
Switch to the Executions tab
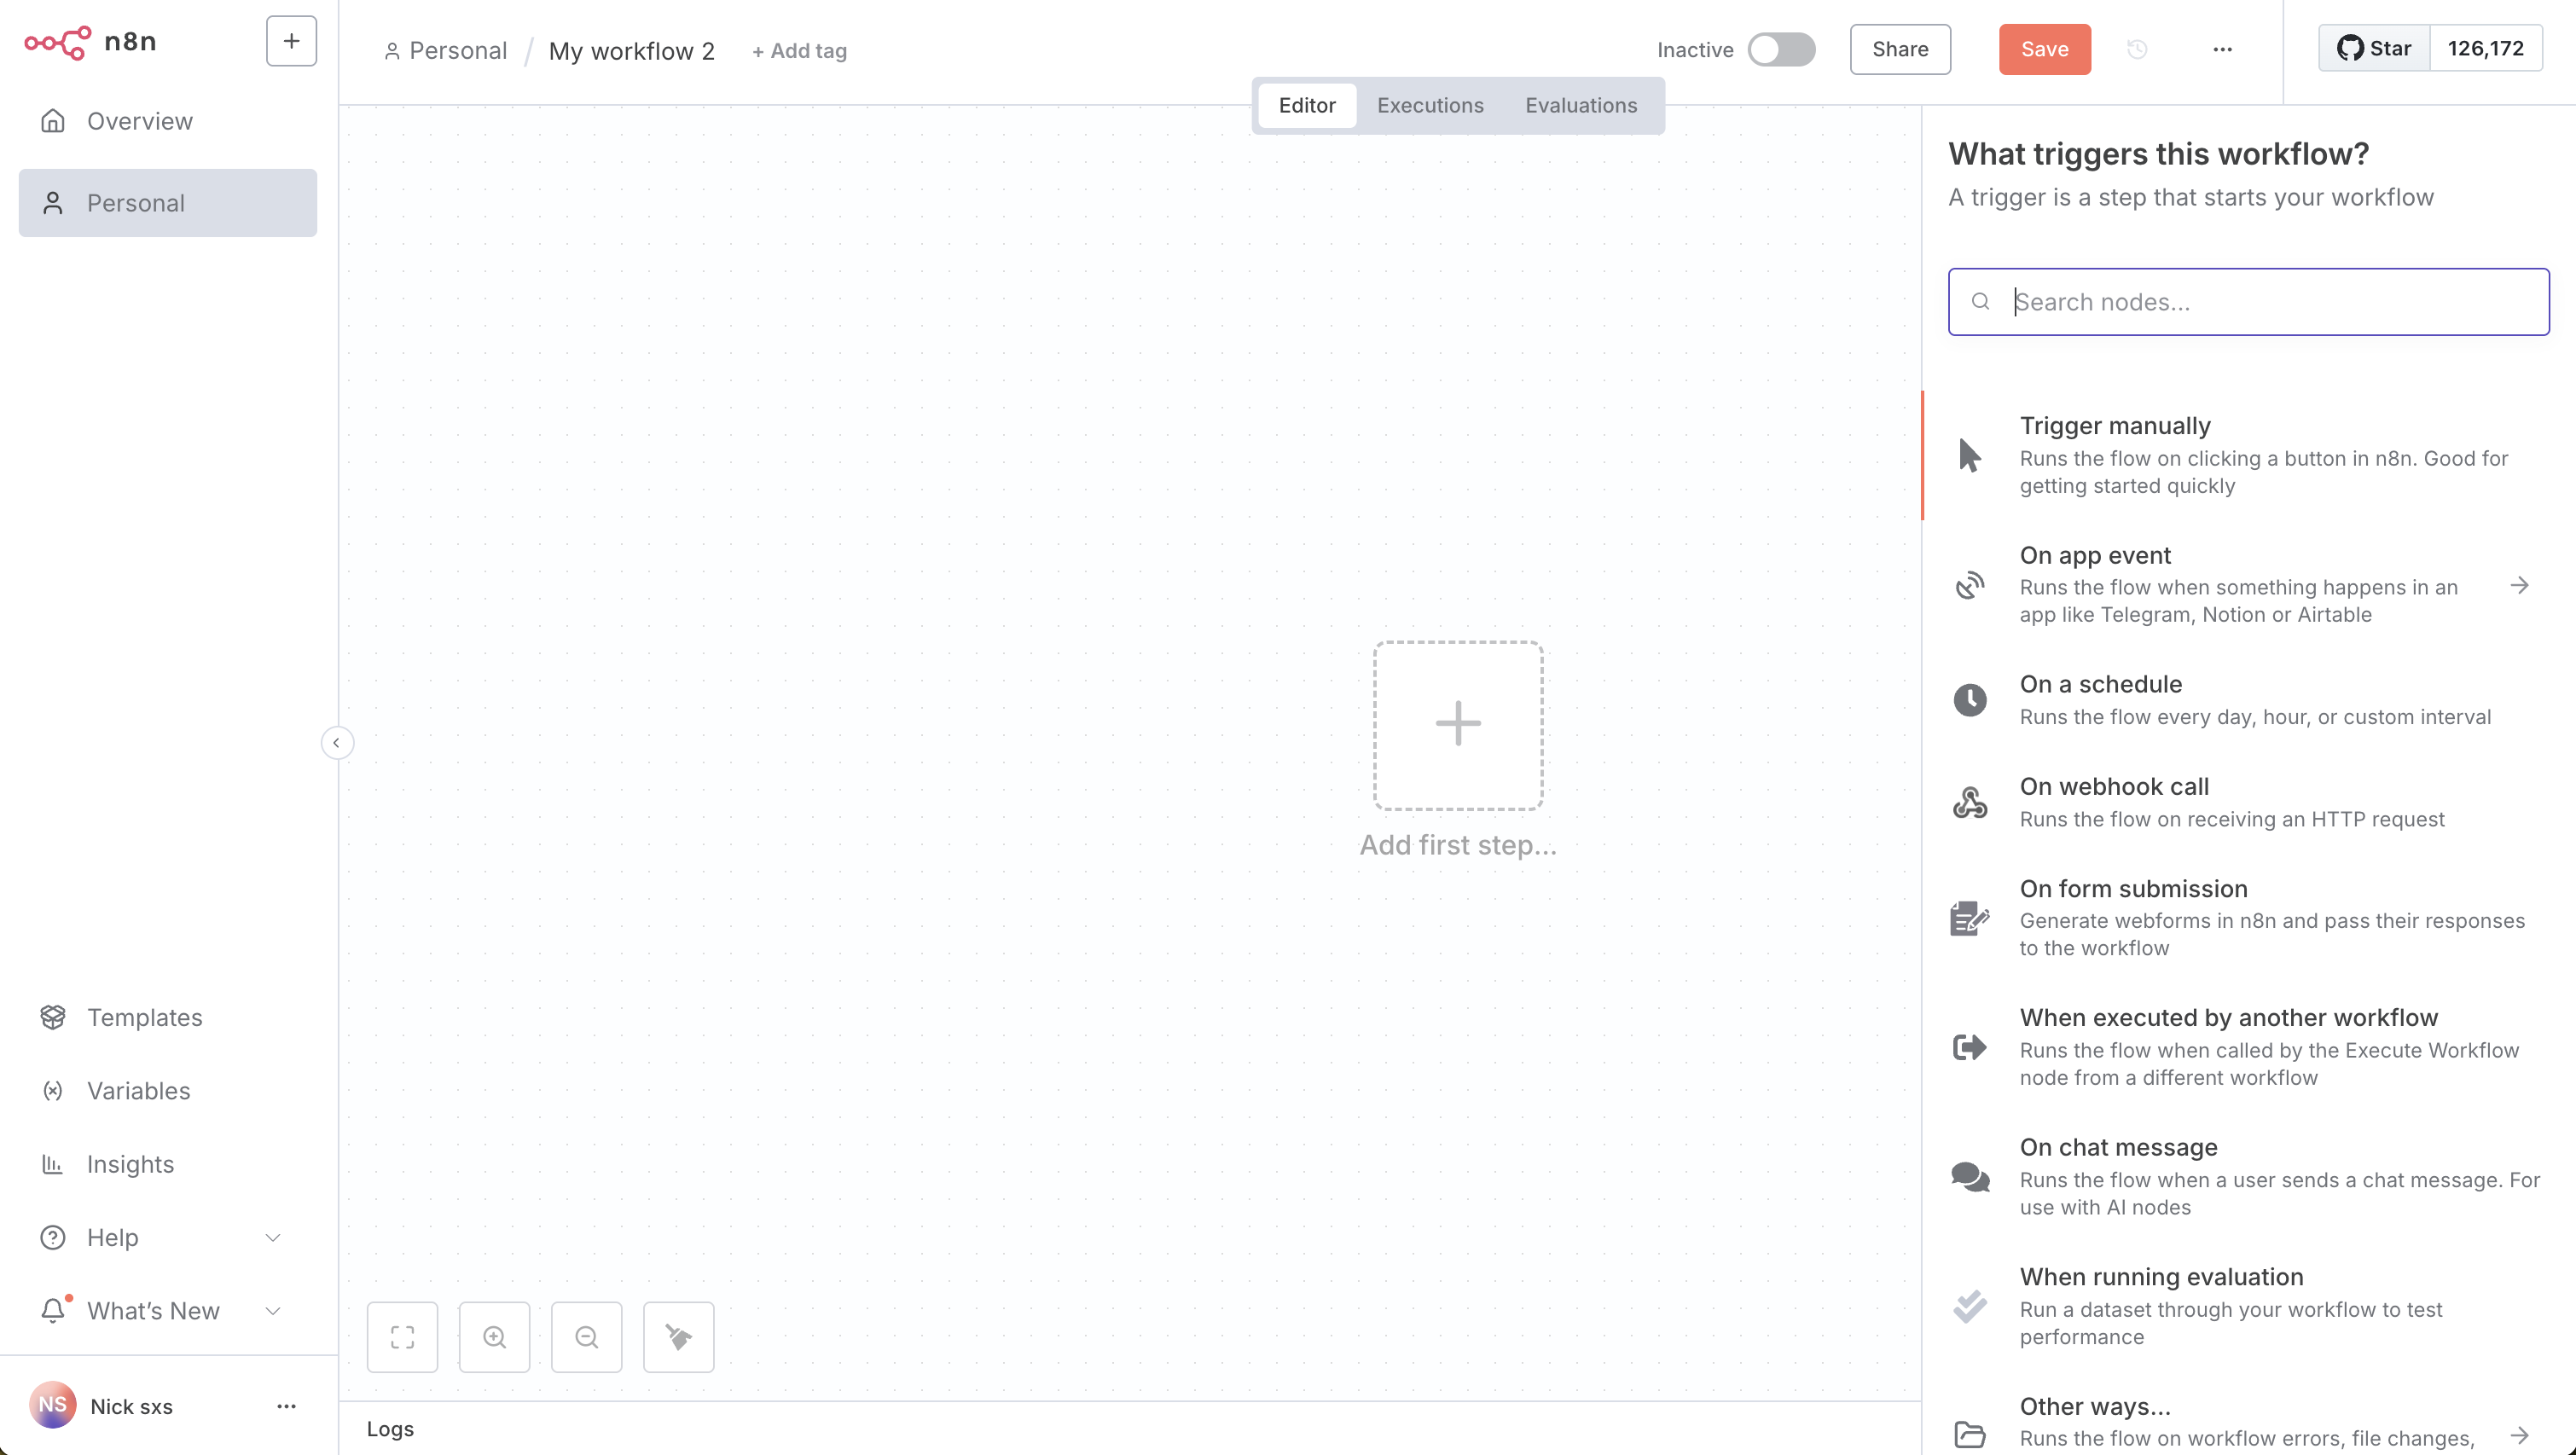coord(1430,105)
